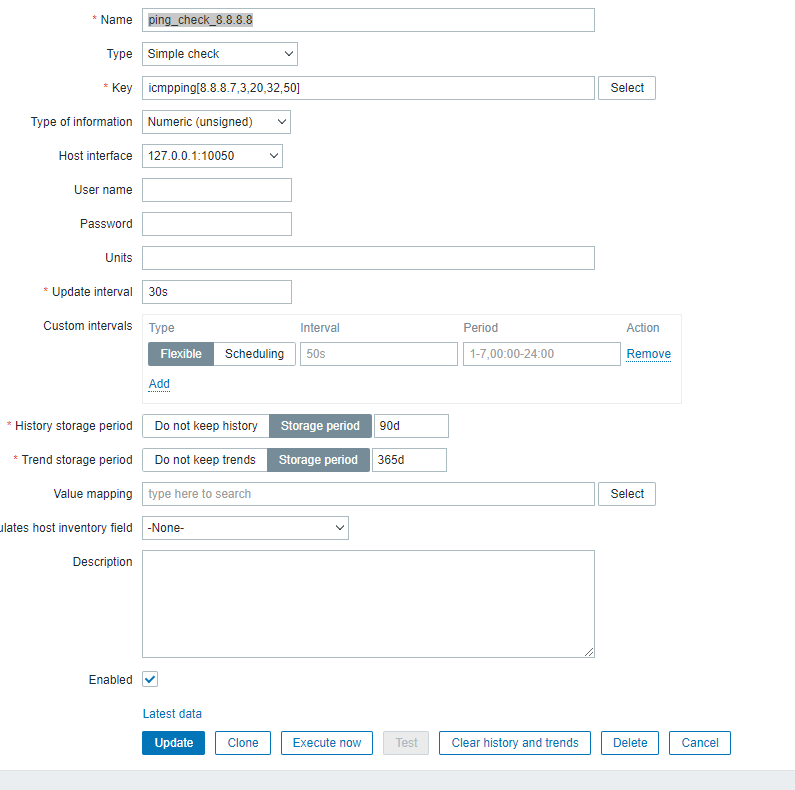Add a new custom interval
Image resolution: width=795 pixels, height=790 pixels.
click(x=159, y=384)
